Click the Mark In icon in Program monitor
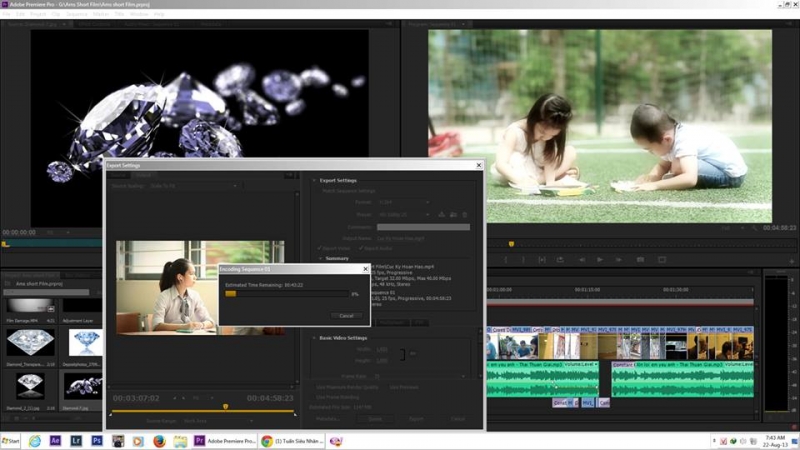The width and height of the screenshot is (800, 450). pyautogui.click(x=506, y=260)
